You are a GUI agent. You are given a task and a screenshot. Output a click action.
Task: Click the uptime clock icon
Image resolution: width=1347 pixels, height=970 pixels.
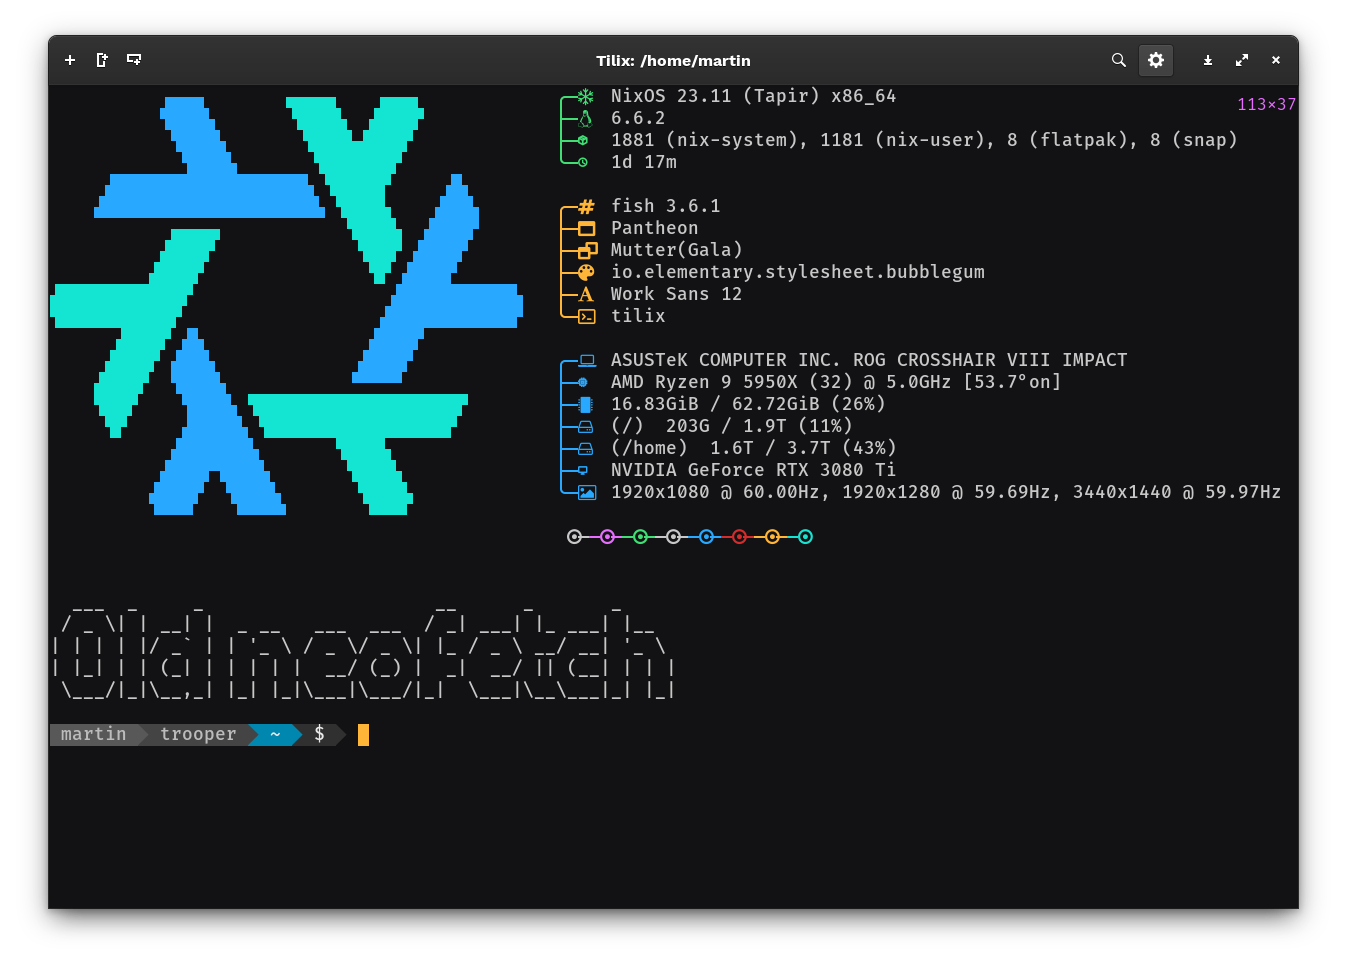pyautogui.click(x=583, y=162)
